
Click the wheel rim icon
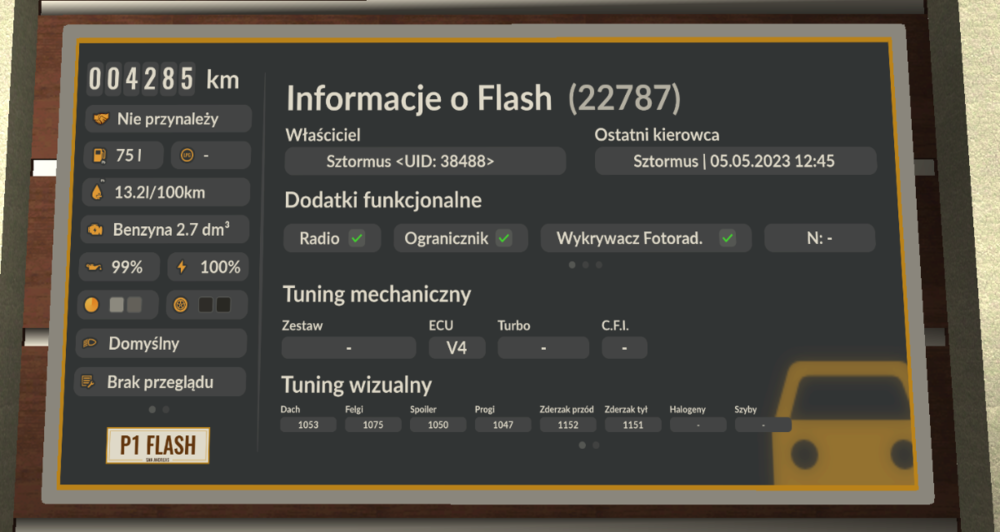tap(181, 305)
